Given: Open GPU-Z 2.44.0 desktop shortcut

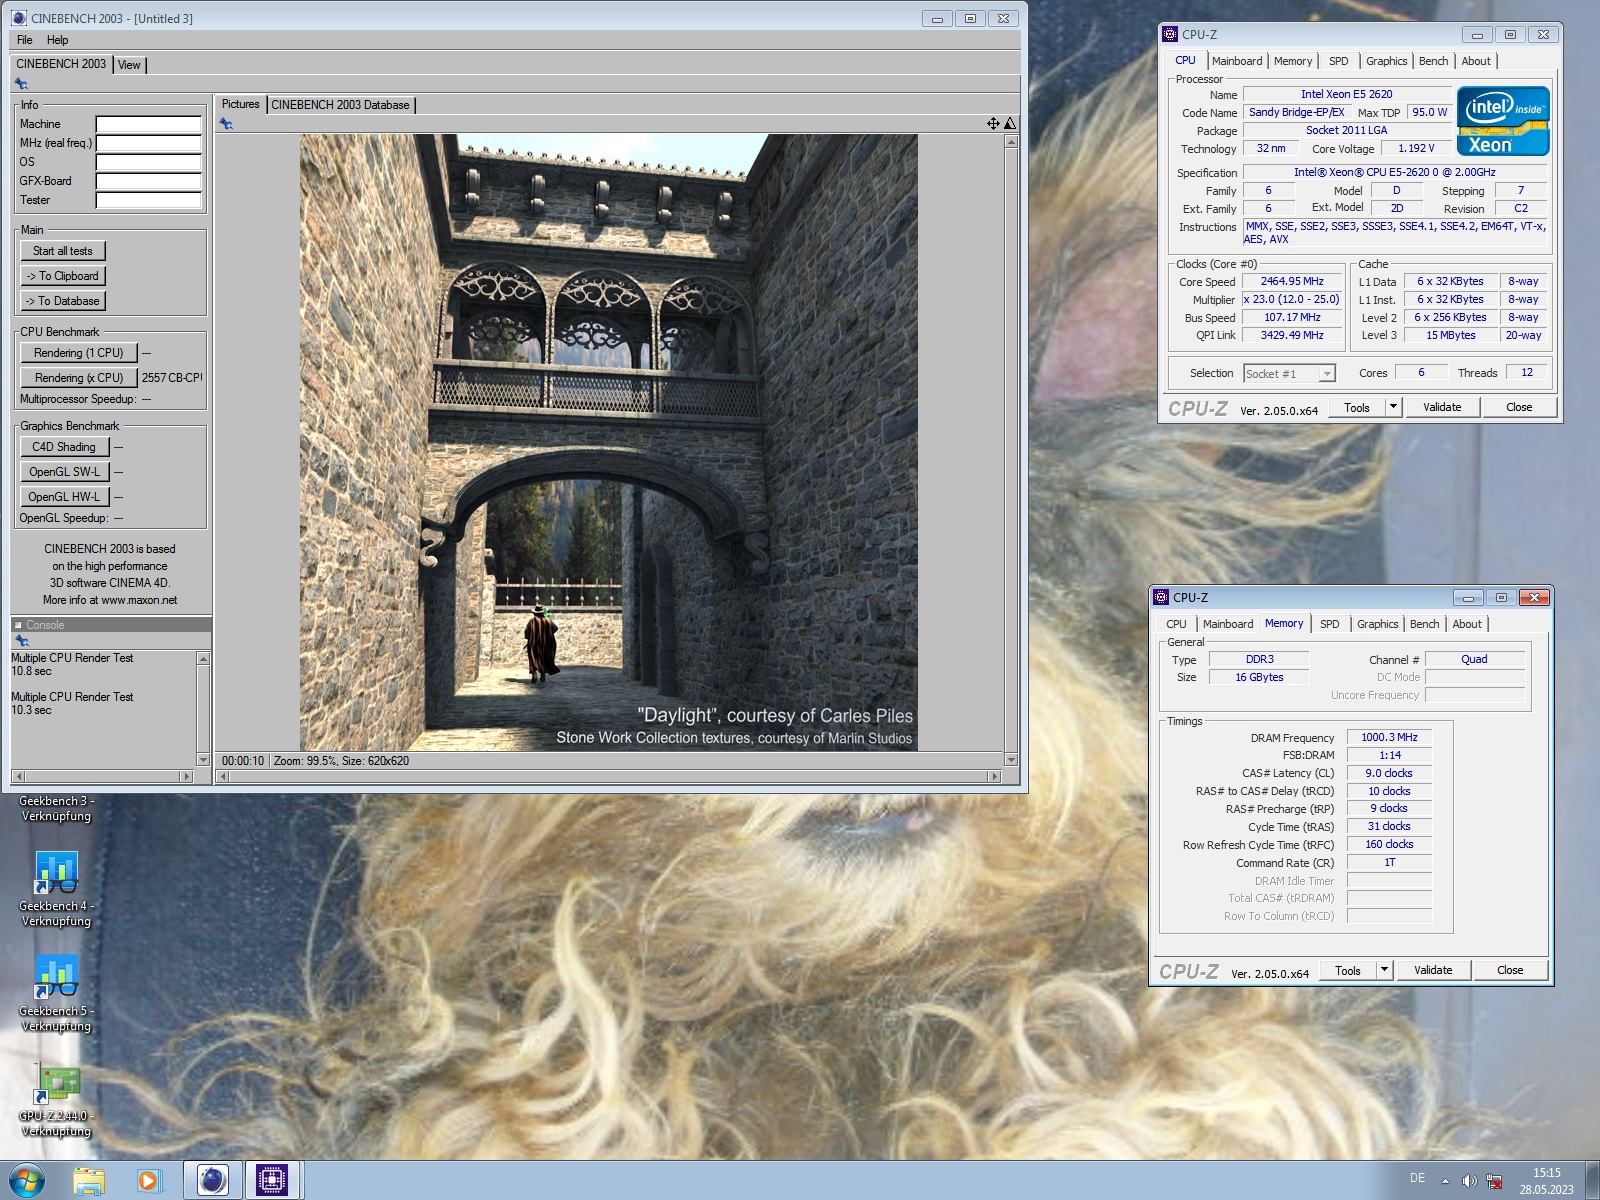Looking at the screenshot, I should (x=57, y=1100).
